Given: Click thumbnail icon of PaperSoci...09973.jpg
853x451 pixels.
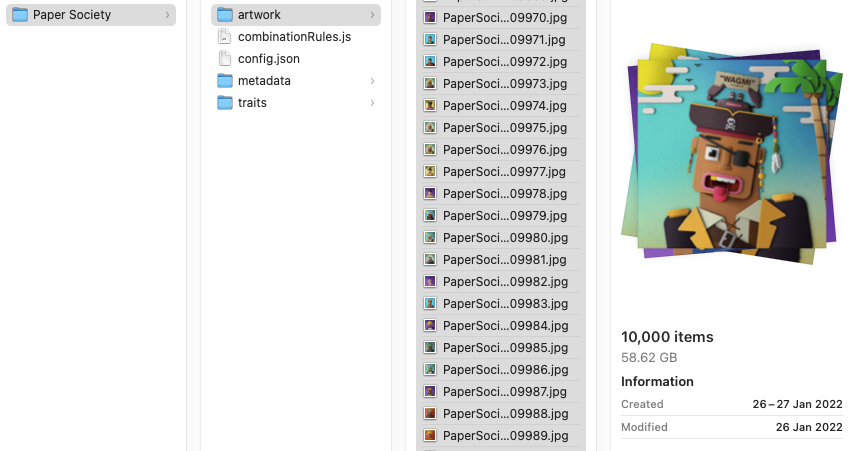Looking at the screenshot, I should click(x=430, y=83).
